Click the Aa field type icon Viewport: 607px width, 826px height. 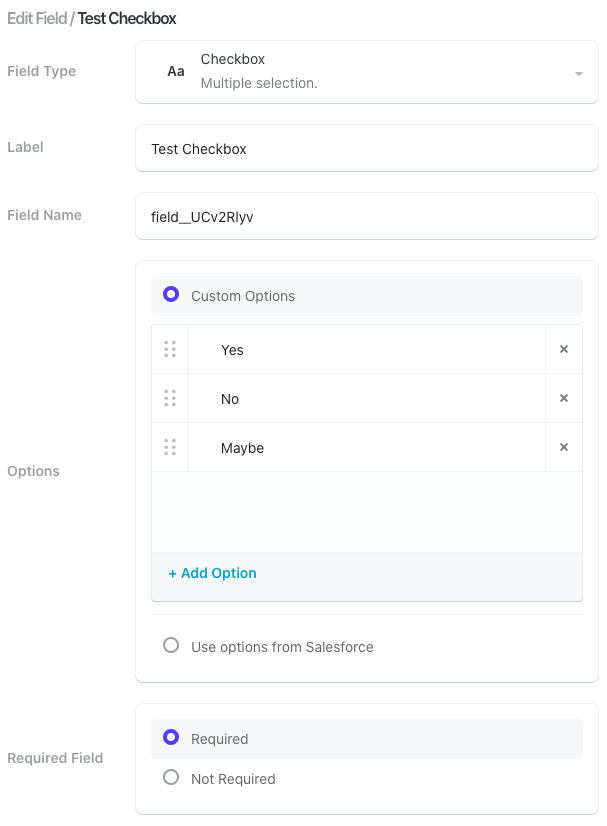coord(176,72)
